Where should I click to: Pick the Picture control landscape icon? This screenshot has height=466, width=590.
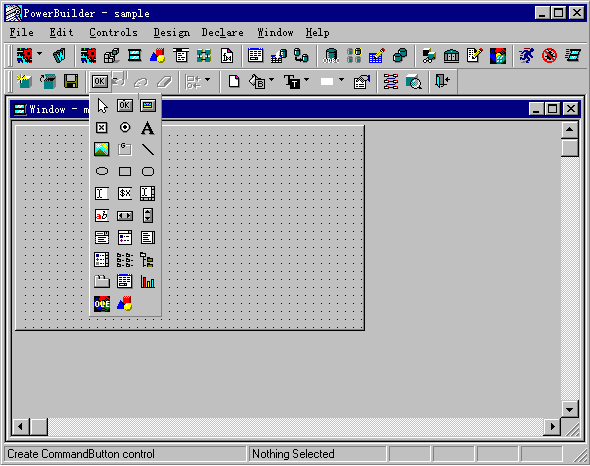coord(102,149)
